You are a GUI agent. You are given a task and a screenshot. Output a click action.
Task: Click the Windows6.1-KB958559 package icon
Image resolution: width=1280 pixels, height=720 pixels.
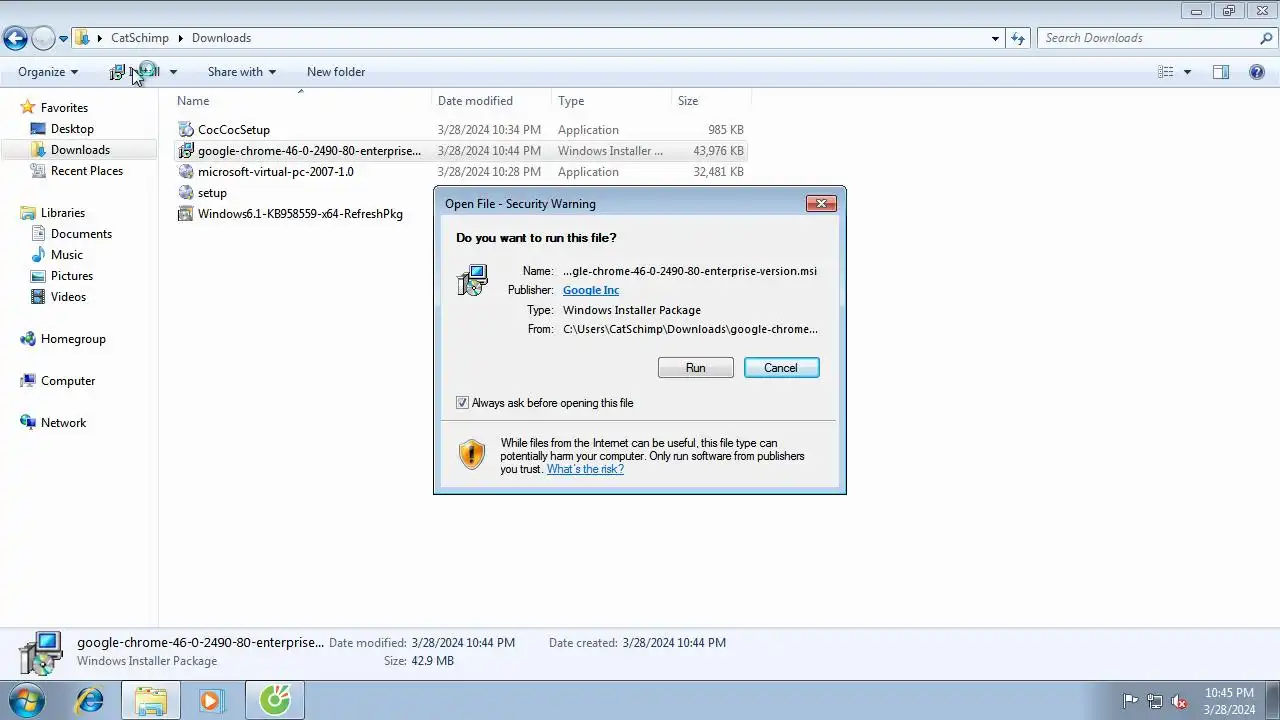click(185, 214)
